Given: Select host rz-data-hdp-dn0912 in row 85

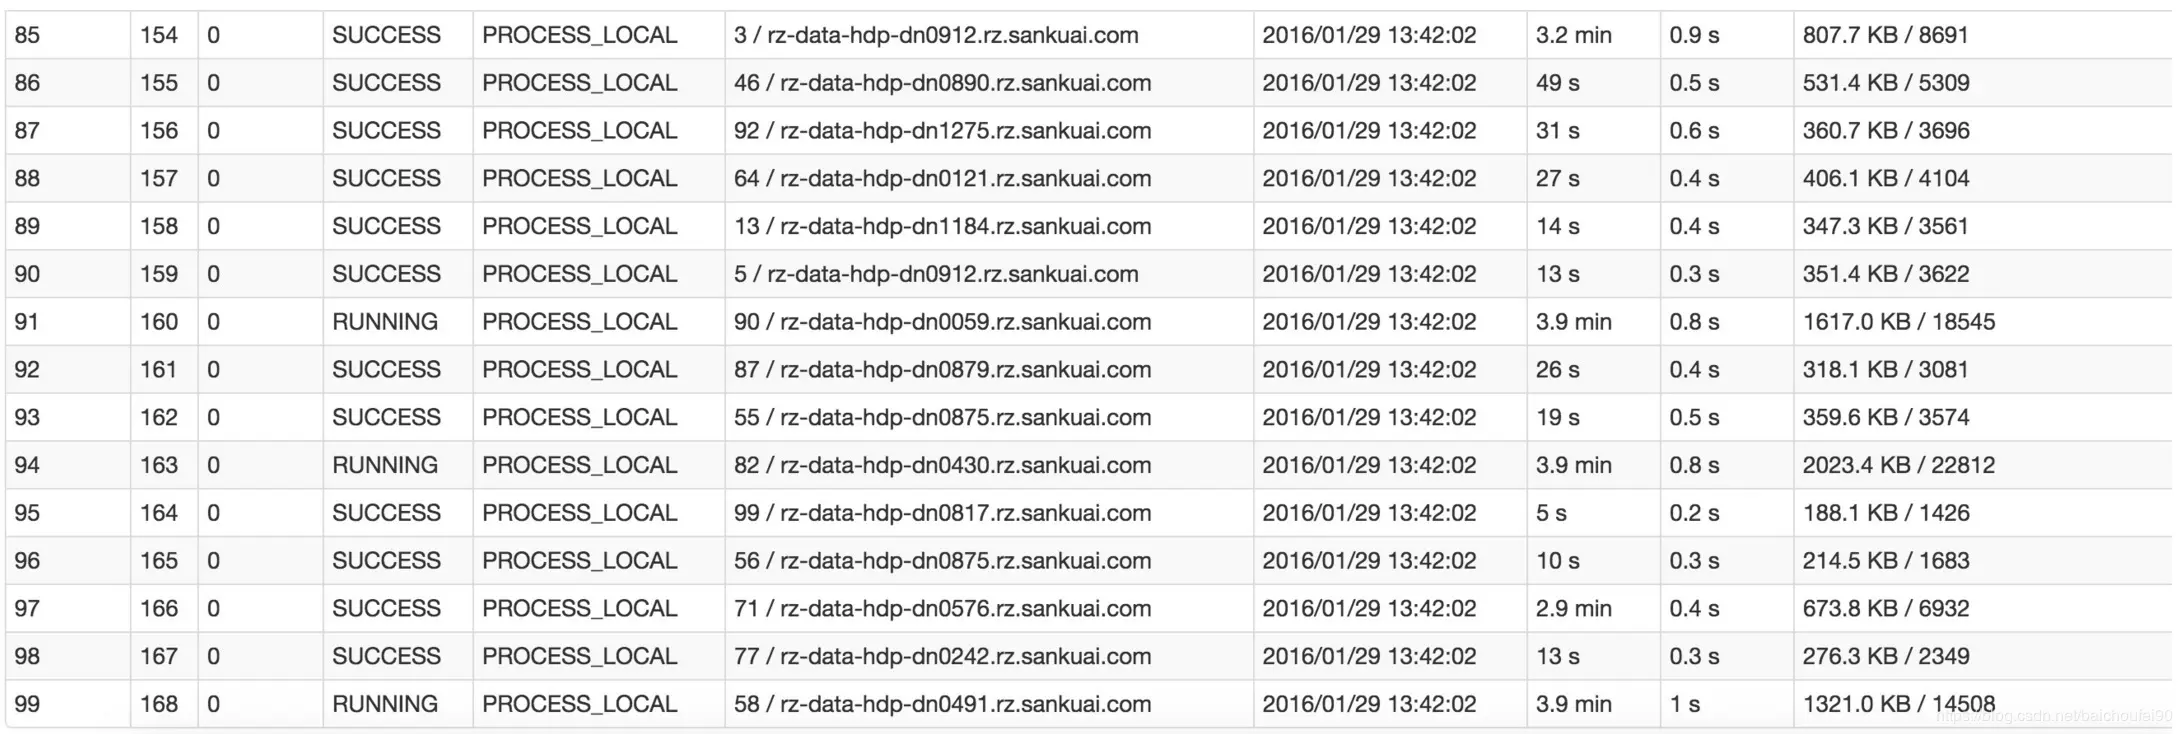Looking at the screenshot, I should 936,35.
